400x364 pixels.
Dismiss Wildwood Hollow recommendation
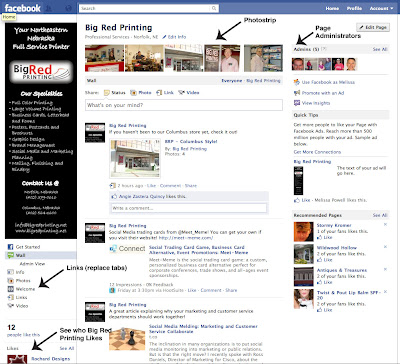385,247
